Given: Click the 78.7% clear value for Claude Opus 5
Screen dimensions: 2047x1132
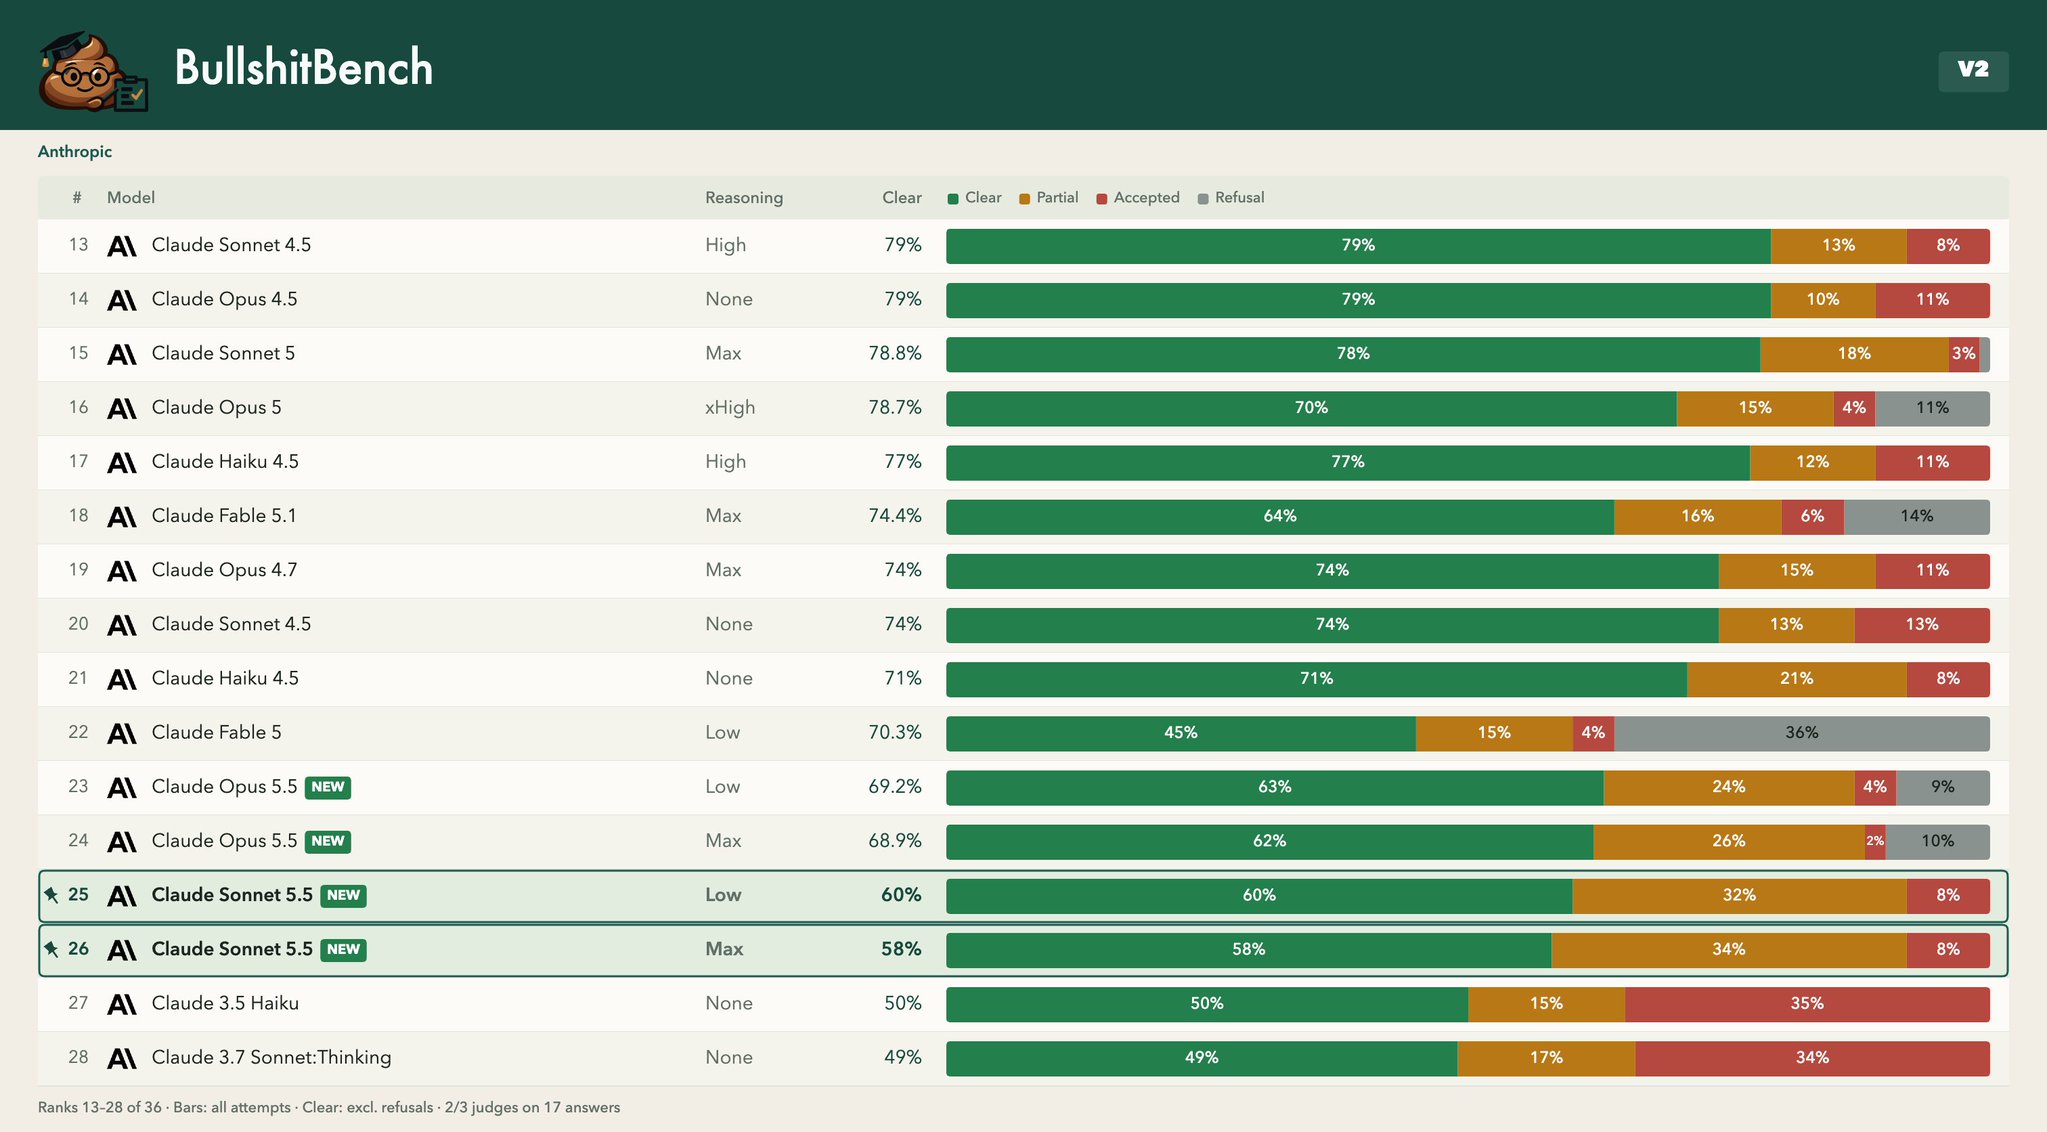Looking at the screenshot, I should click(895, 408).
